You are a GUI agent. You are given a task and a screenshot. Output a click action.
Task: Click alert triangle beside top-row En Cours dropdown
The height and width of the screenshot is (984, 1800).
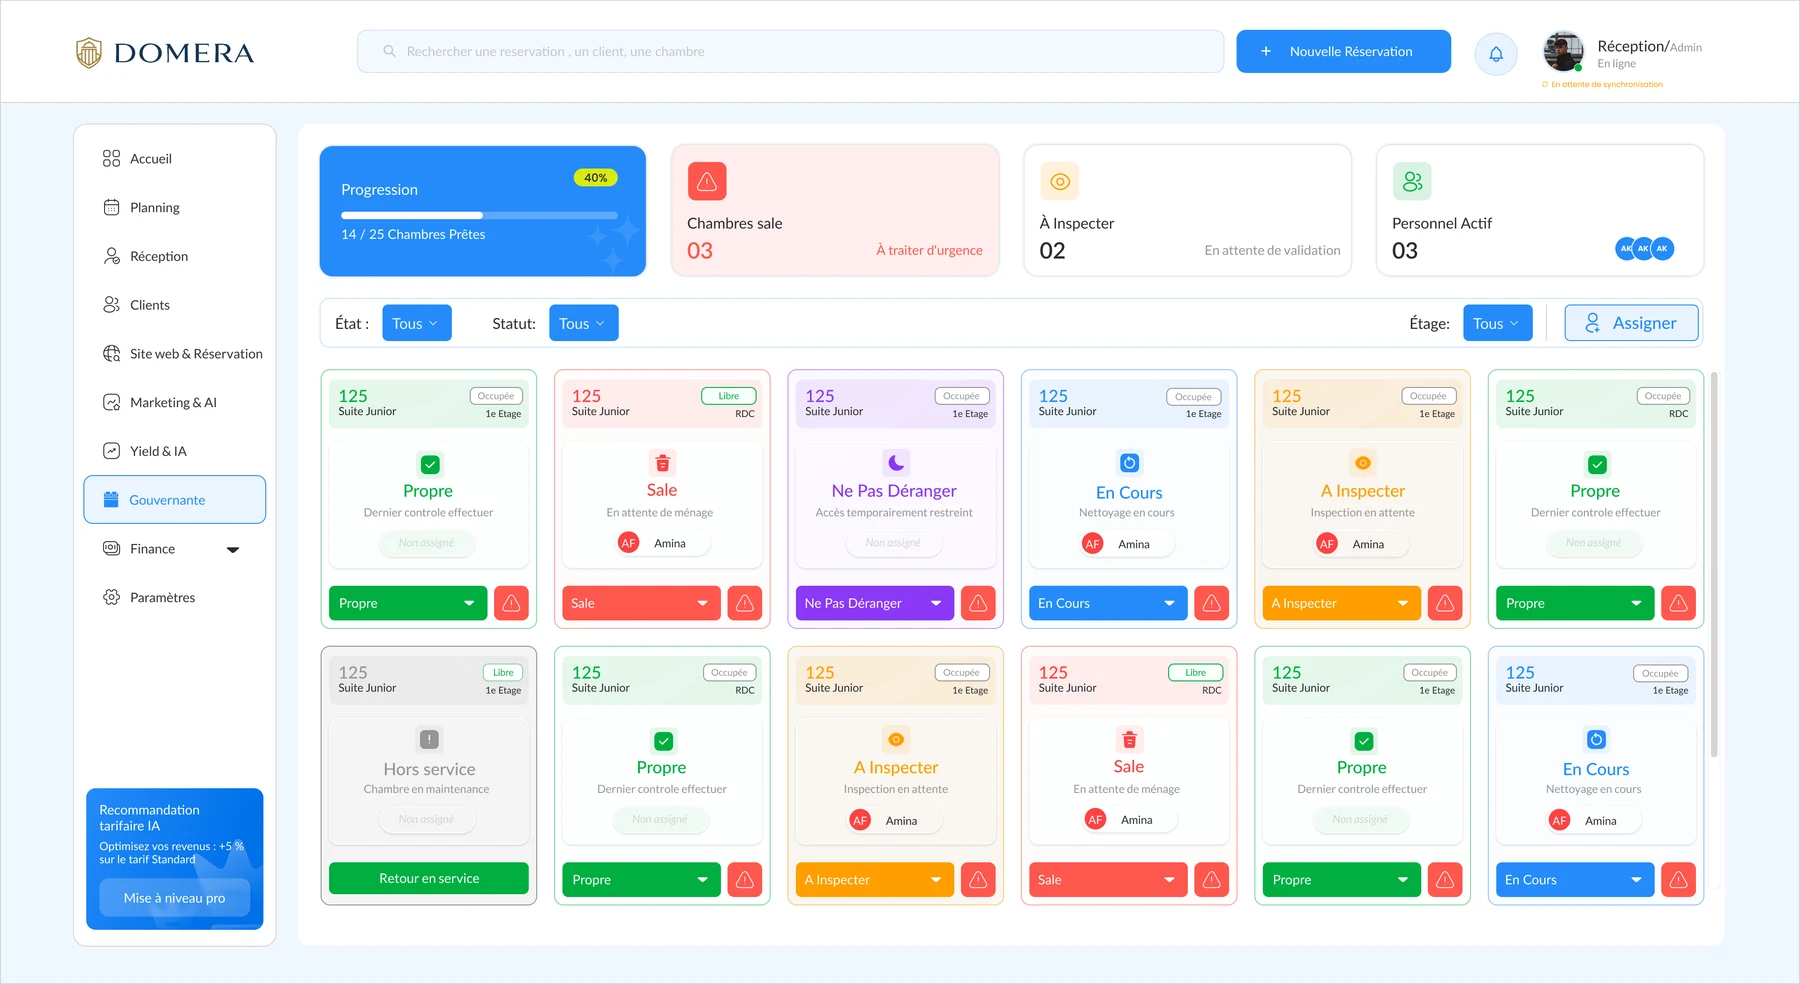(x=1212, y=603)
